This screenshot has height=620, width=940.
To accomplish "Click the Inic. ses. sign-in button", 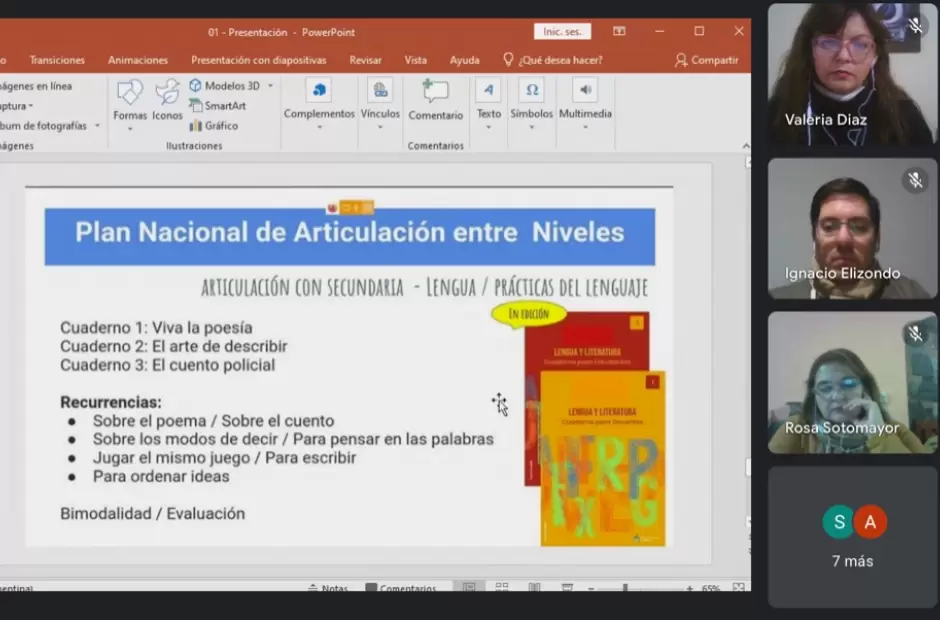I will [x=562, y=32].
